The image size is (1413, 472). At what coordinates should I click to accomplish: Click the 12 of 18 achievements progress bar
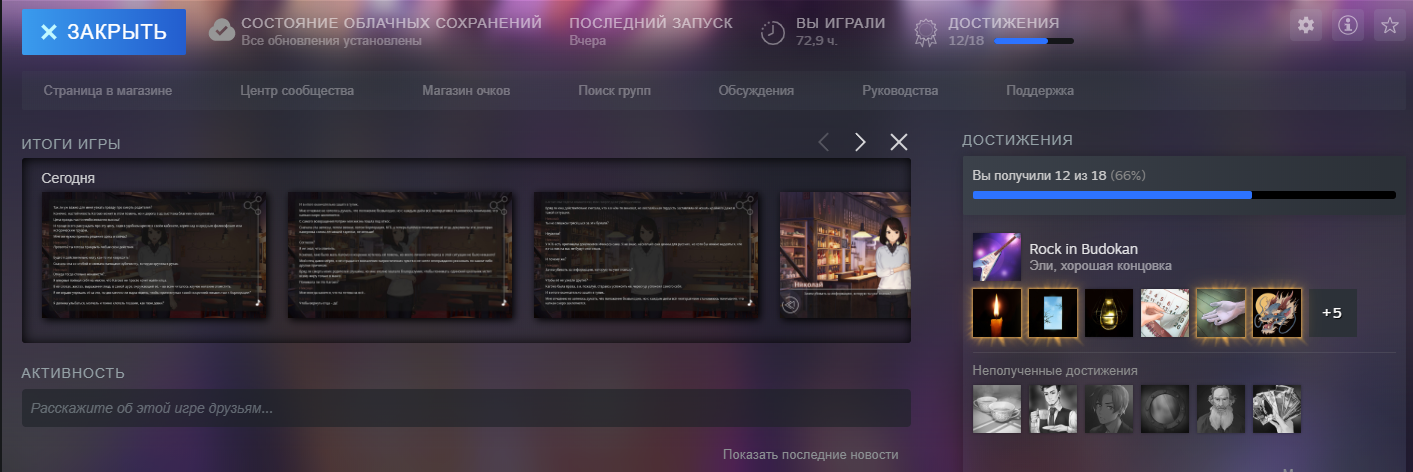coord(1184,195)
